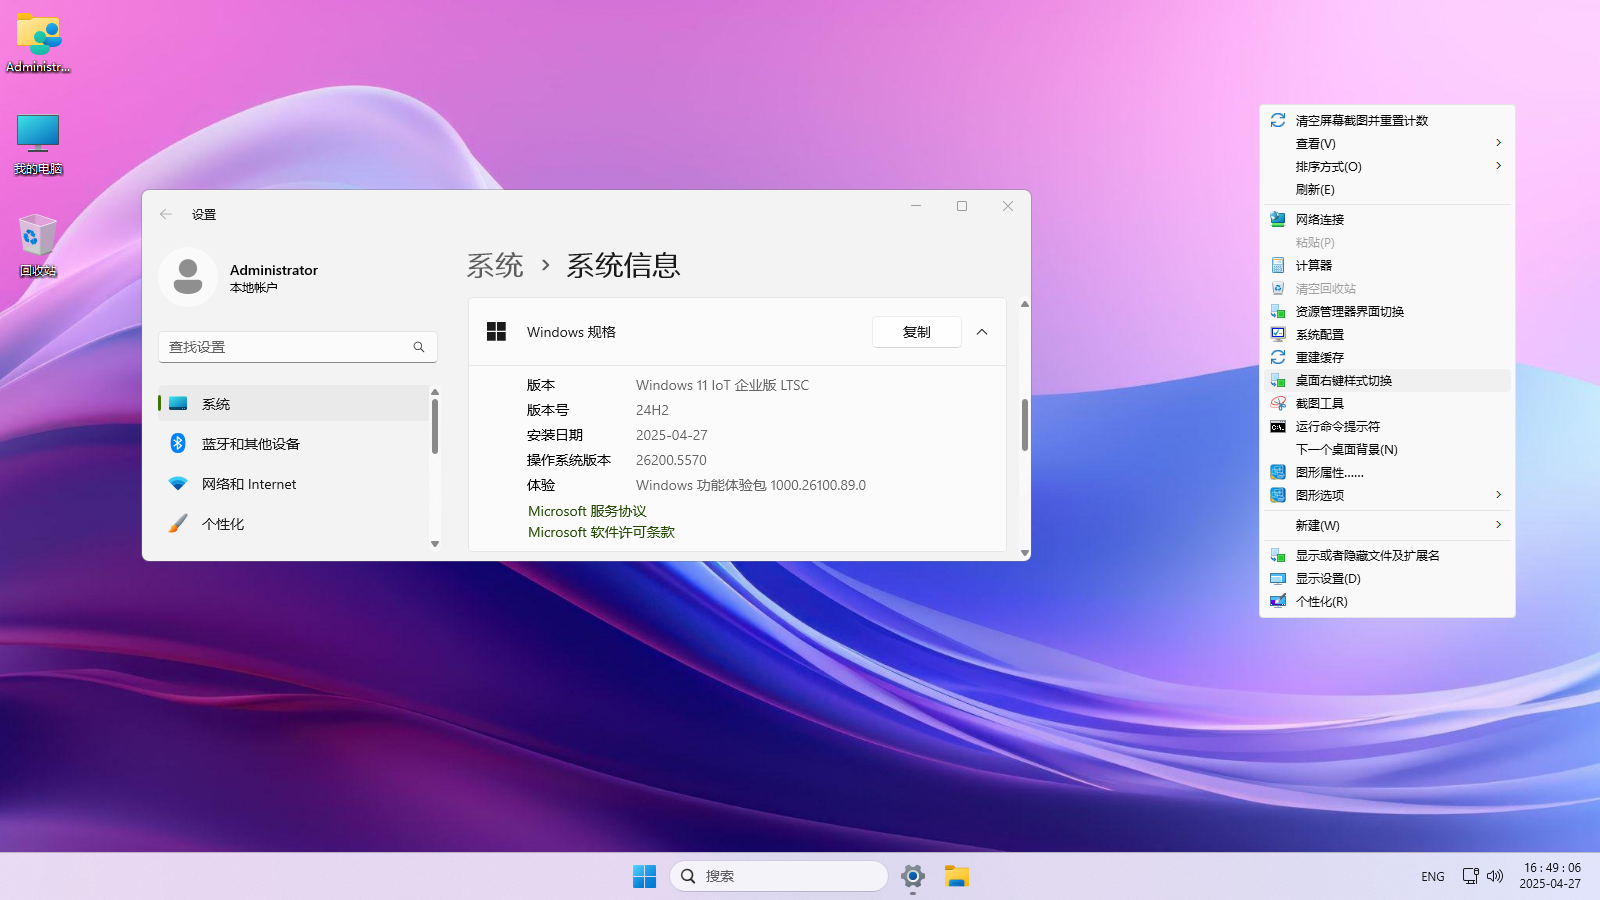Viewport: 1600px width, 900px height.
Task: Open Microsoft 软件许可条款 link
Action: click(601, 532)
